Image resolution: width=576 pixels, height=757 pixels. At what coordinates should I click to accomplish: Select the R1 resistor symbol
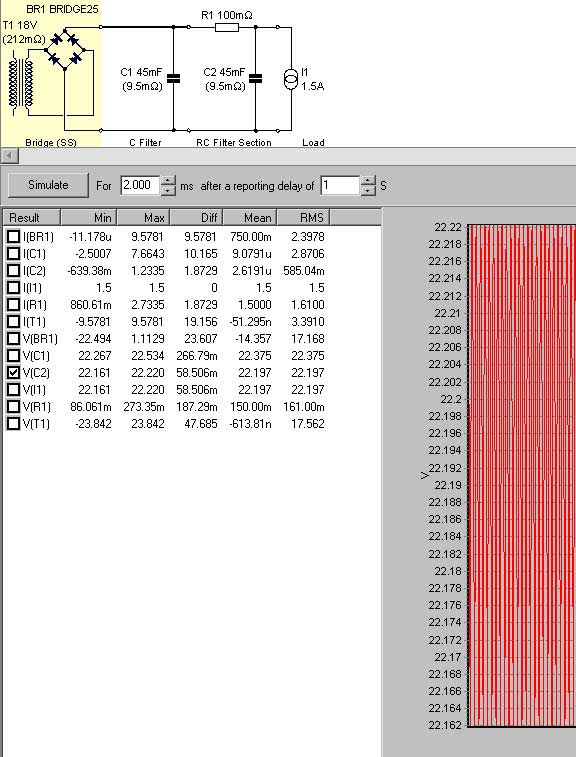(x=227, y=28)
